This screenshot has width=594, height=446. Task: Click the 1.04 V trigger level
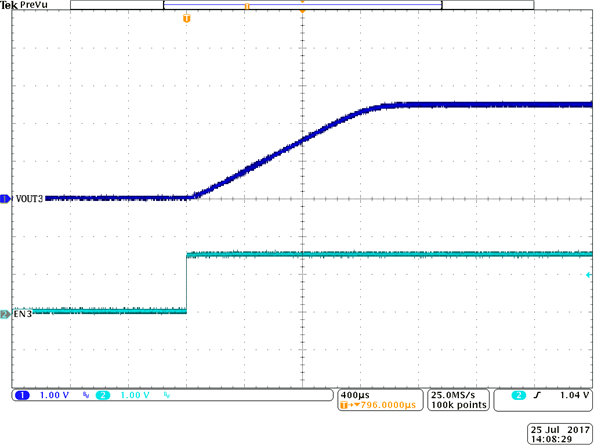point(575,395)
